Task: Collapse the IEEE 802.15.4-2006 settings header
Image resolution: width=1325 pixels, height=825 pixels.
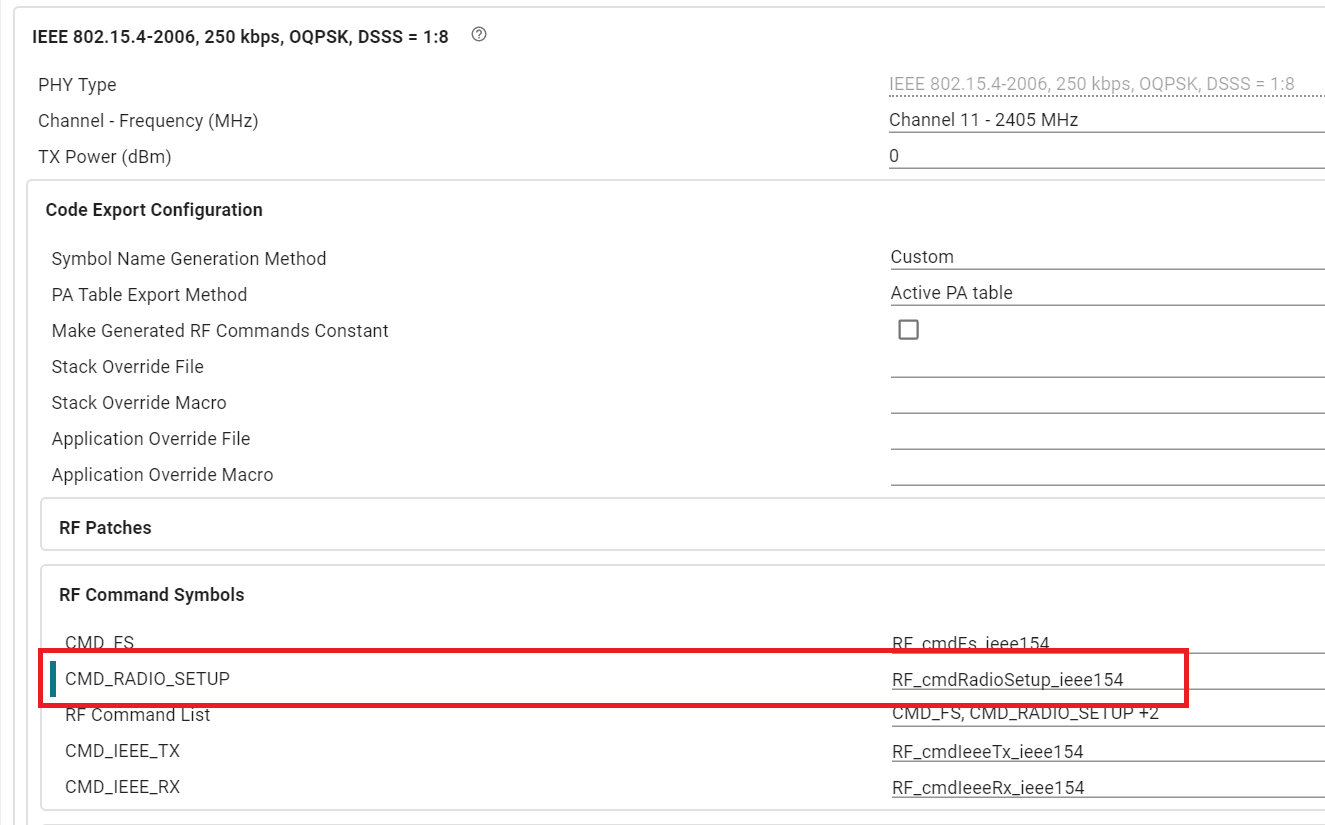Action: (240, 37)
